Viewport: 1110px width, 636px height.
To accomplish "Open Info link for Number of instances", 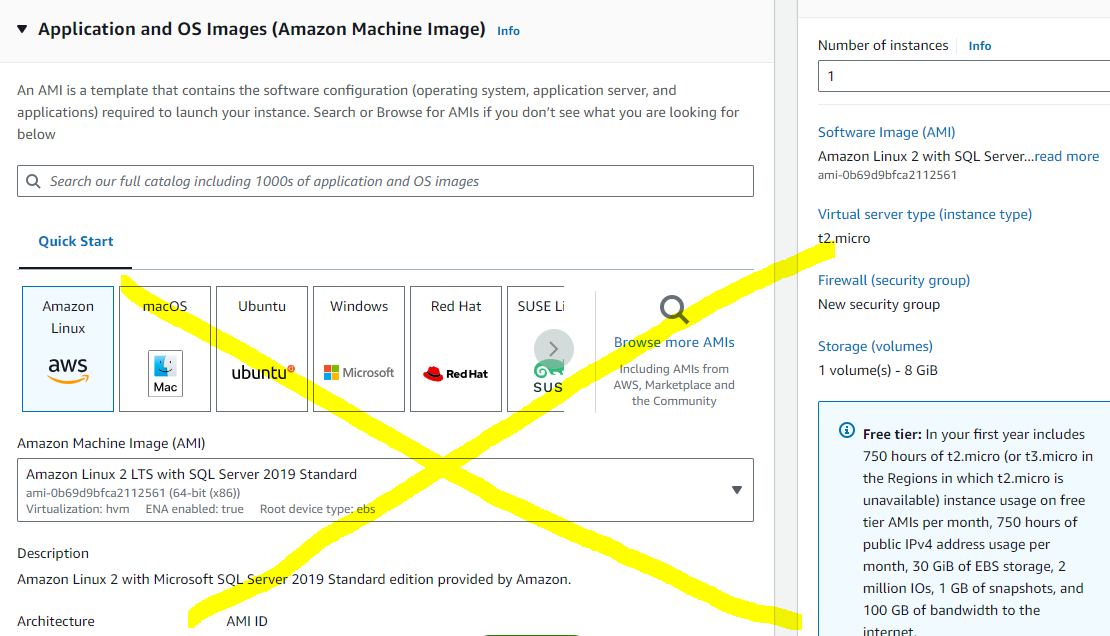I will coord(980,46).
